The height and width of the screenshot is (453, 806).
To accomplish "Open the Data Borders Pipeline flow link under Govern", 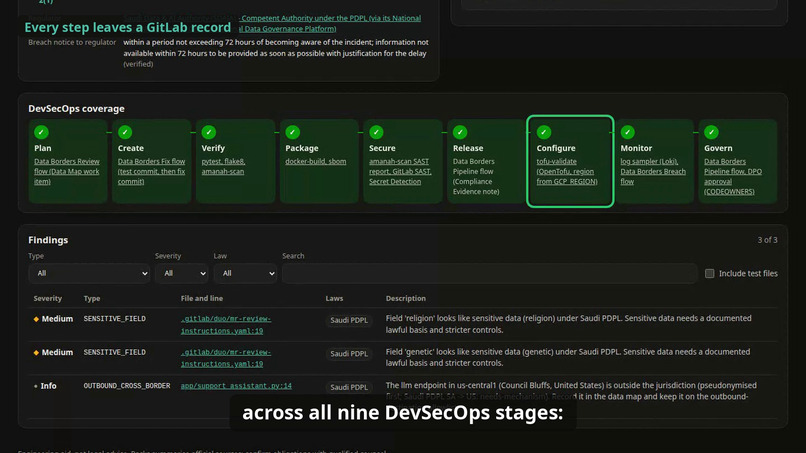I will 733,176.
